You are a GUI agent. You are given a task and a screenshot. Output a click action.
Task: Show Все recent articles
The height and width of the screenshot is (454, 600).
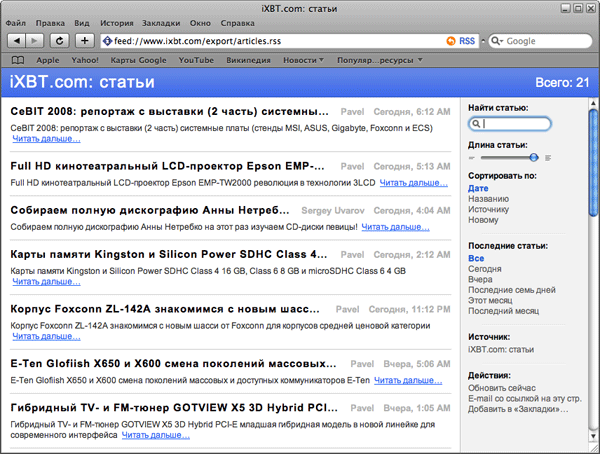[x=476, y=258]
